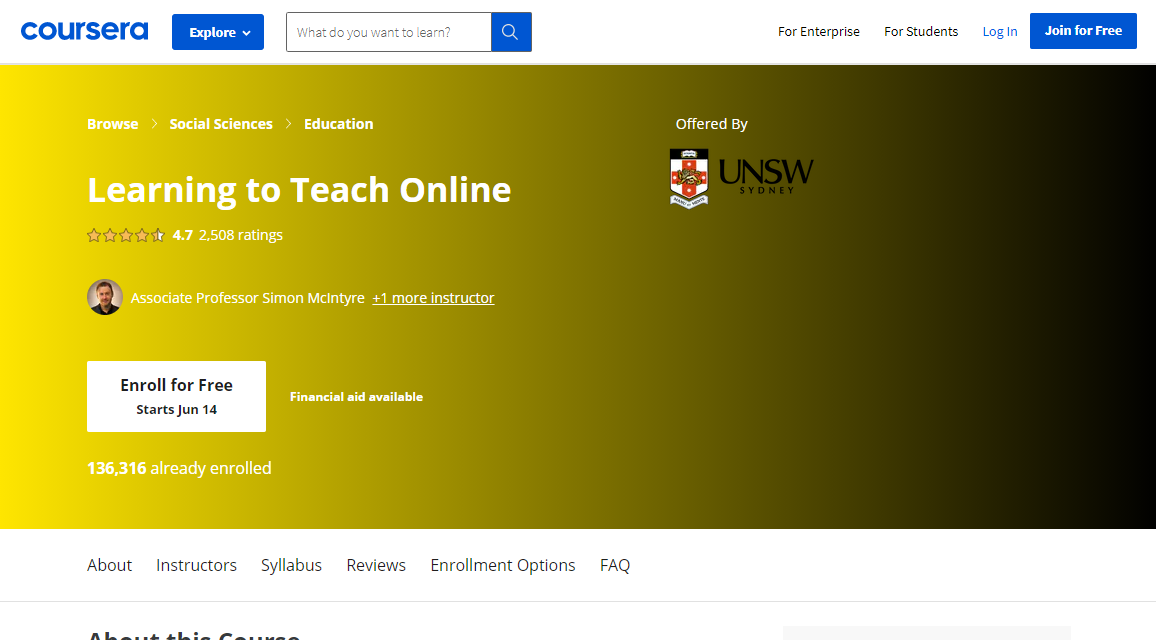Click the search input field

(388, 31)
